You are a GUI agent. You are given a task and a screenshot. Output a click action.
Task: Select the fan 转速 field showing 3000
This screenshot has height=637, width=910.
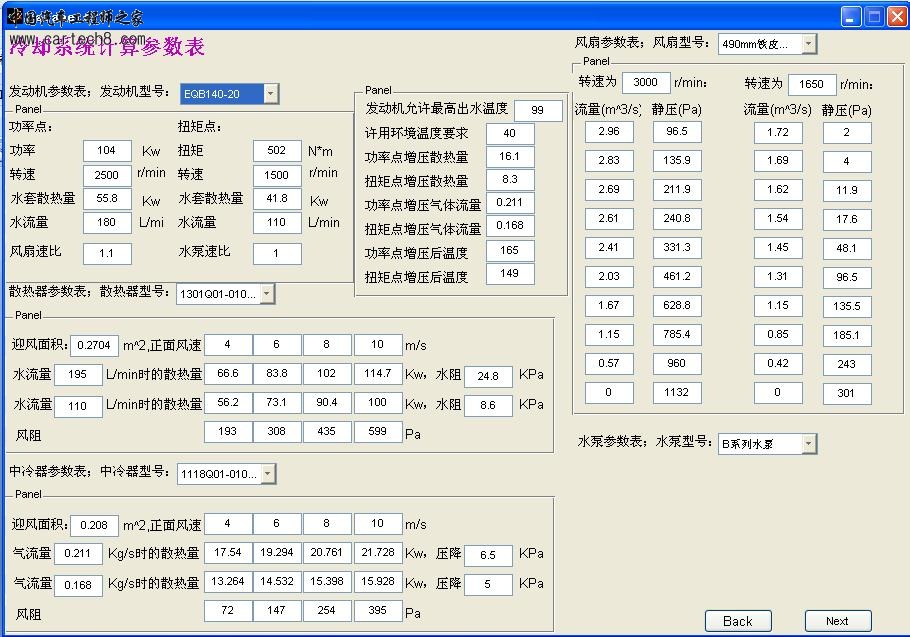(x=645, y=83)
